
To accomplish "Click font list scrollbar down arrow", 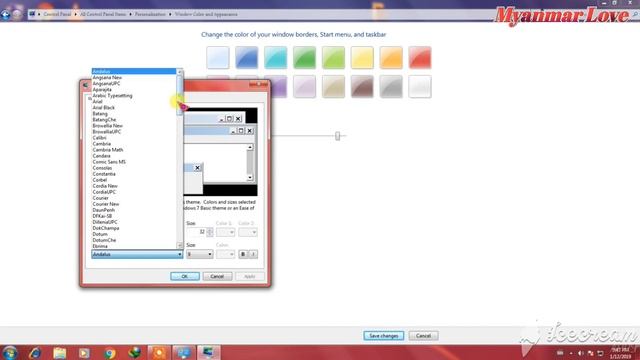I will [x=180, y=245].
